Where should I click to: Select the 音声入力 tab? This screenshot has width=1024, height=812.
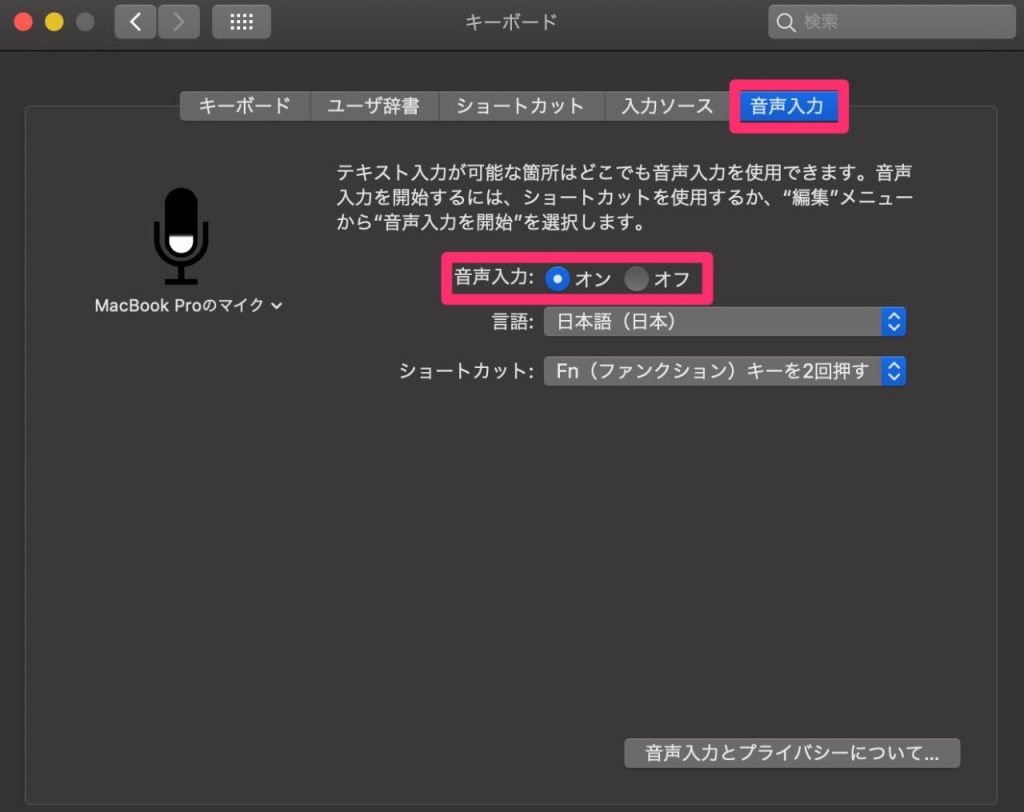coord(787,106)
